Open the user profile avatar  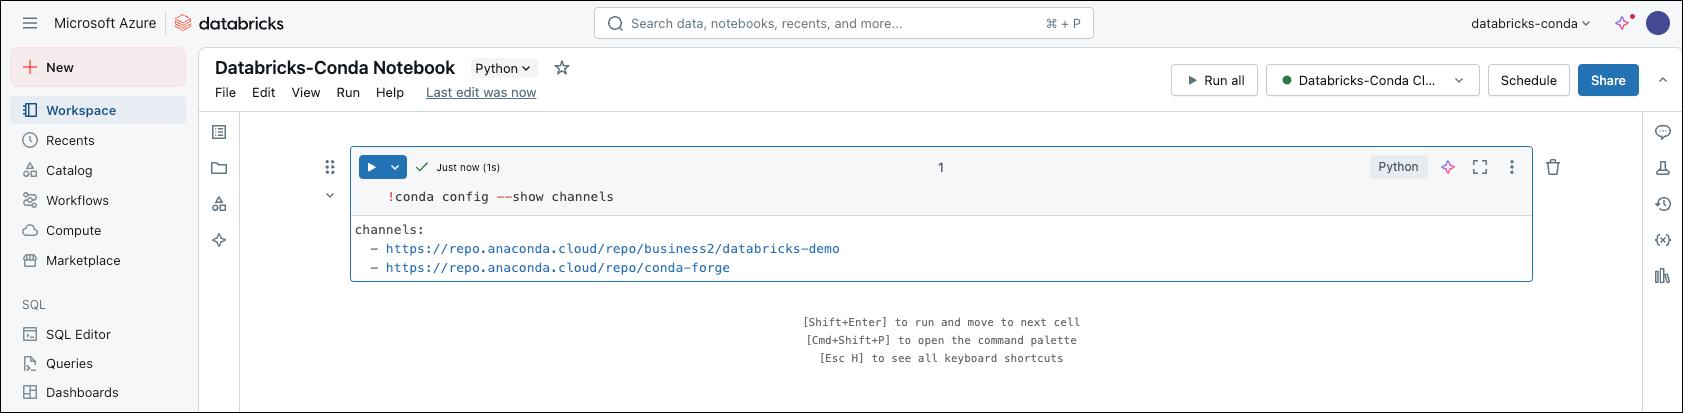1658,23
